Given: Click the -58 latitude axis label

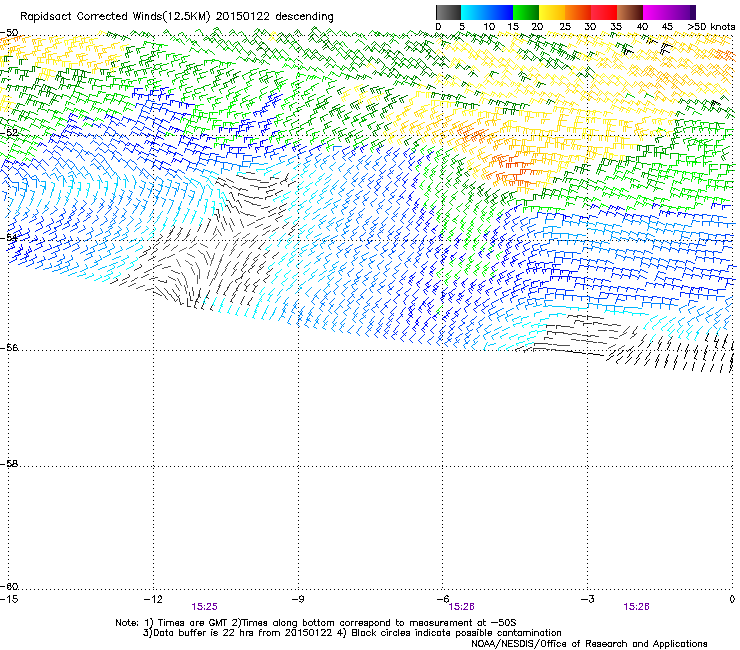Looking at the screenshot, I should [x=9, y=464].
